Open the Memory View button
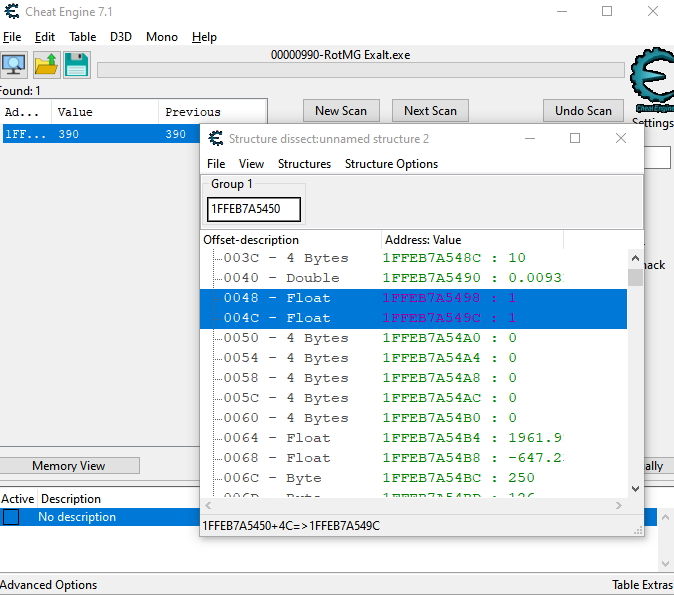 tap(69, 466)
